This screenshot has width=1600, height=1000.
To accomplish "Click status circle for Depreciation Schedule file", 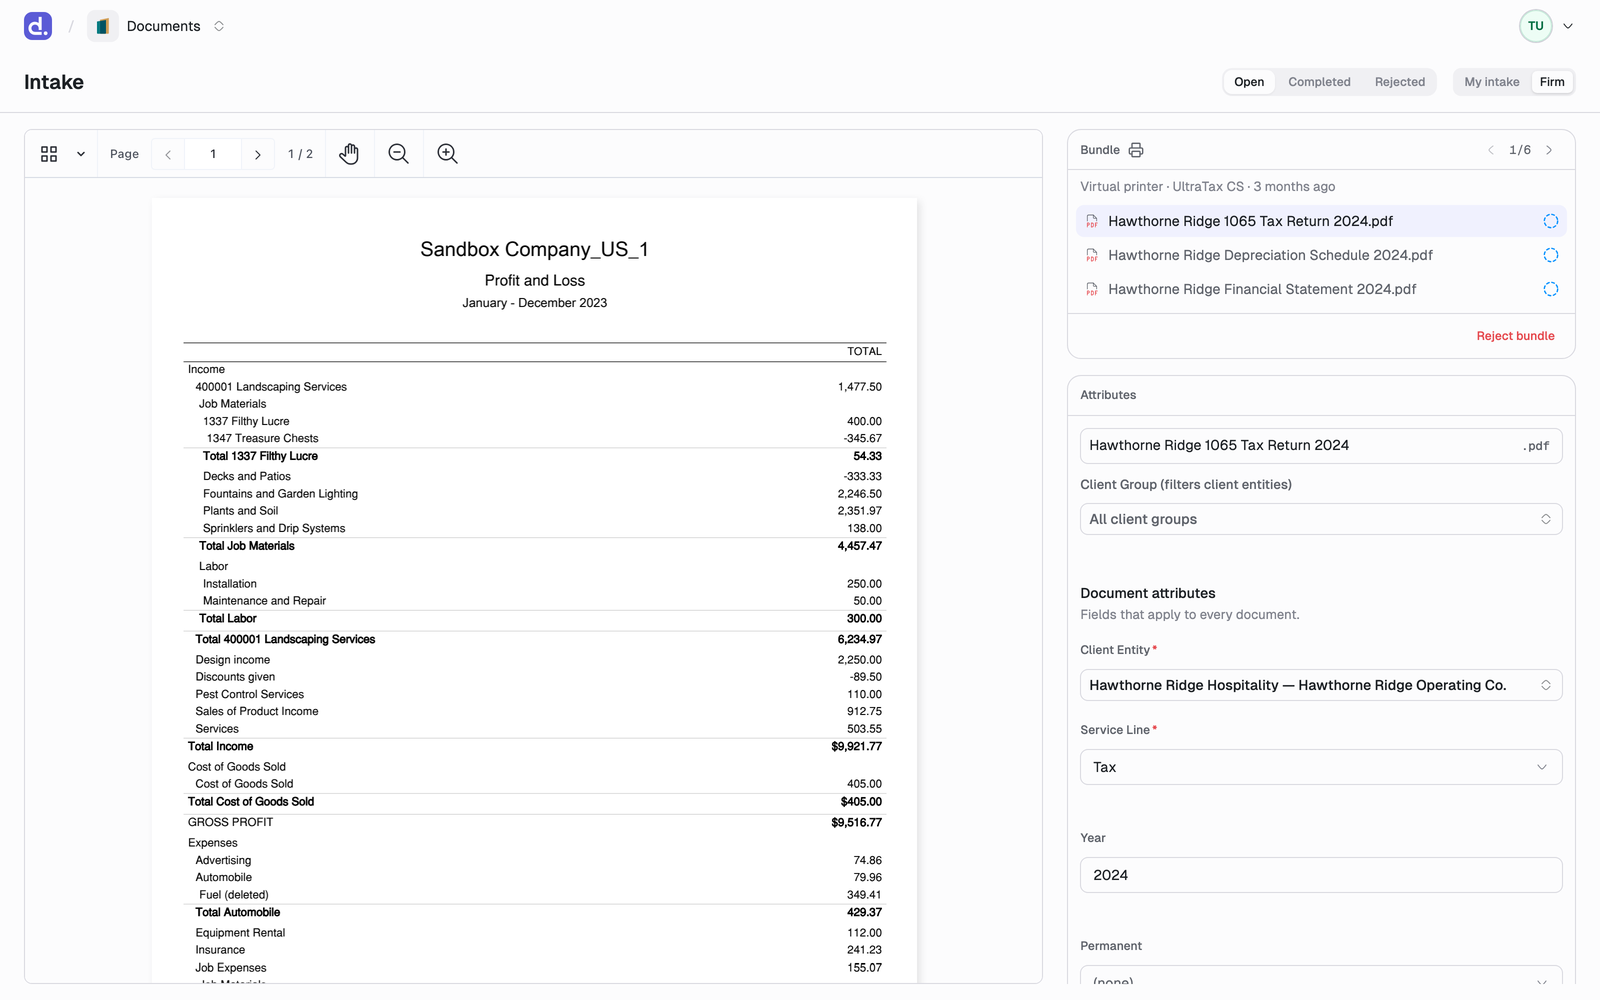I will click(1551, 255).
